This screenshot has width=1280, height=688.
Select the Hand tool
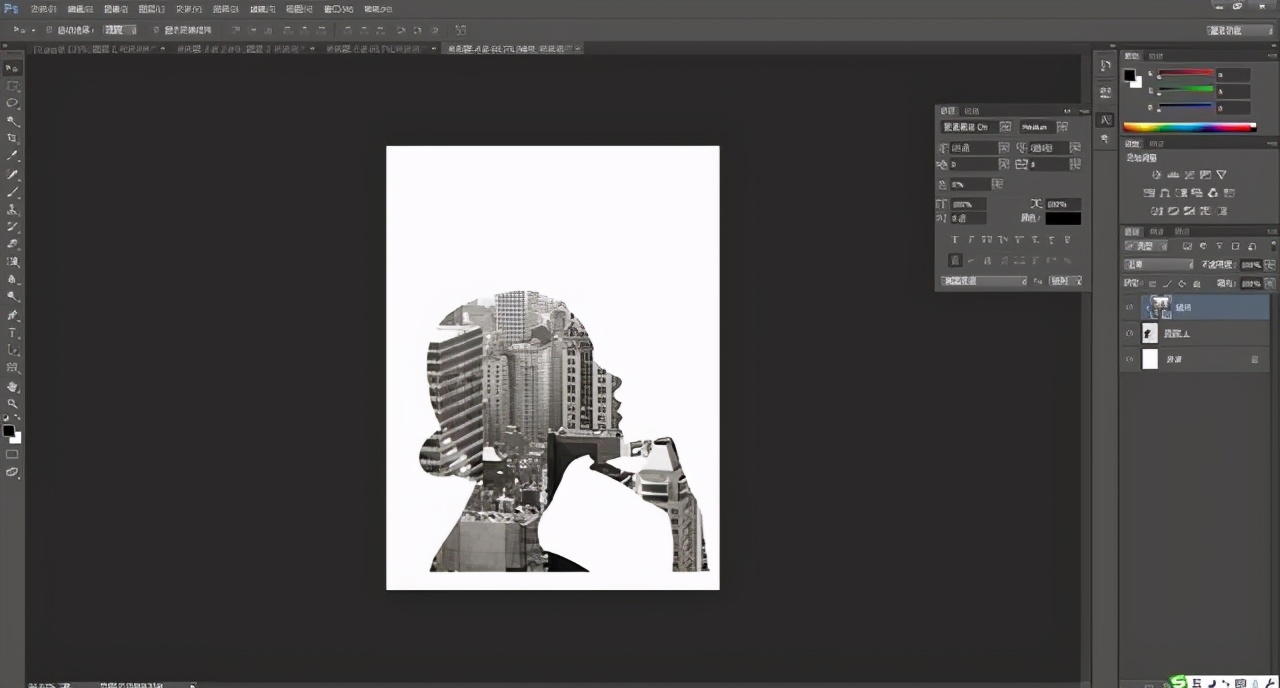click(x=12, y=386)
